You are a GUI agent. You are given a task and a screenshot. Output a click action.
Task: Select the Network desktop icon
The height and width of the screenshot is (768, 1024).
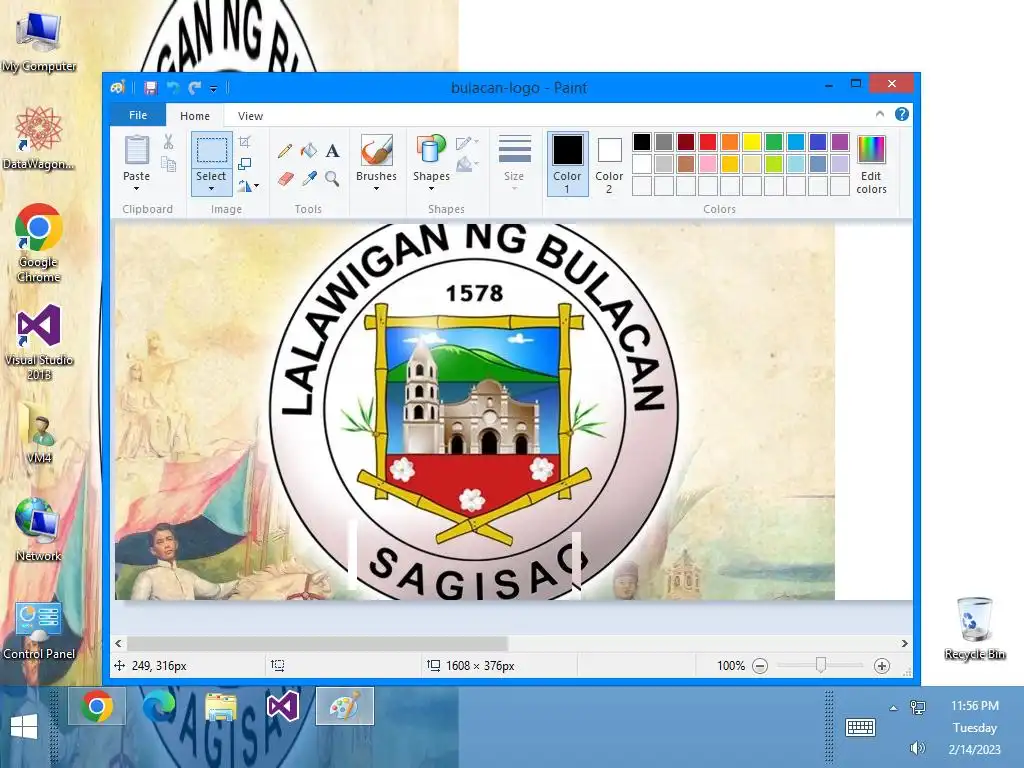(x=39, y=529)
